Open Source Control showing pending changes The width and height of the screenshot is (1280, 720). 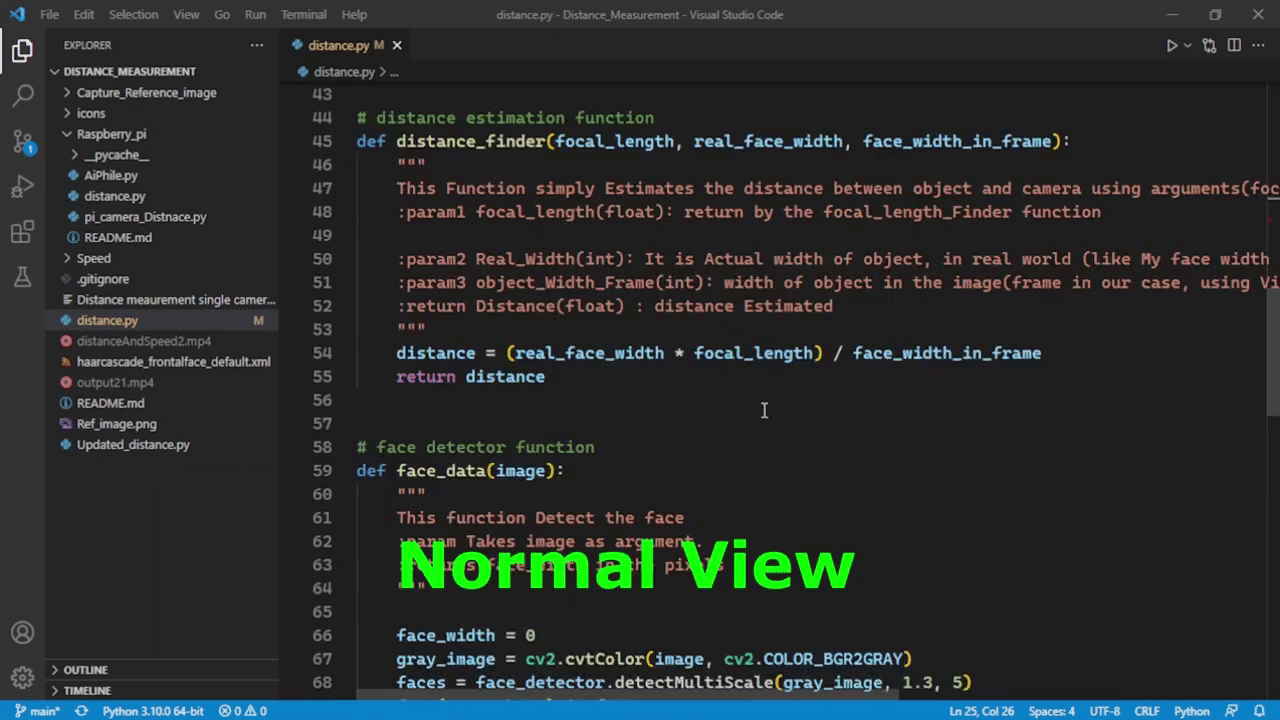[24, 141]
